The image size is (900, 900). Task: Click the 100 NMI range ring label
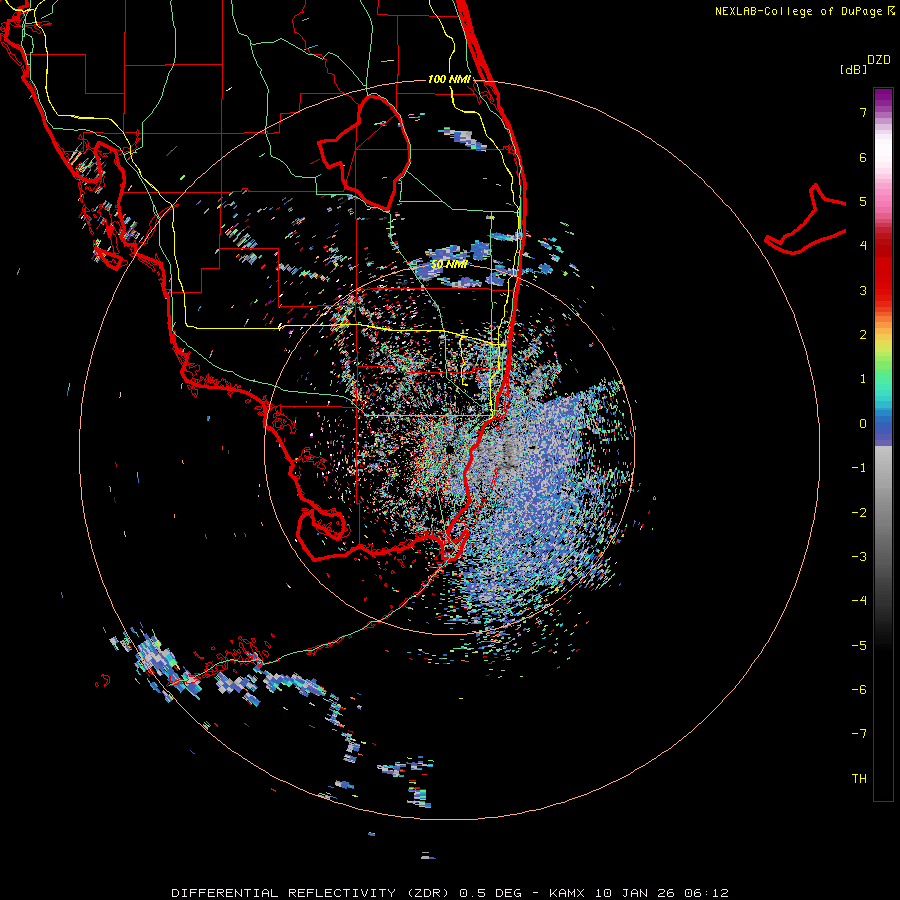coord(449,79)
